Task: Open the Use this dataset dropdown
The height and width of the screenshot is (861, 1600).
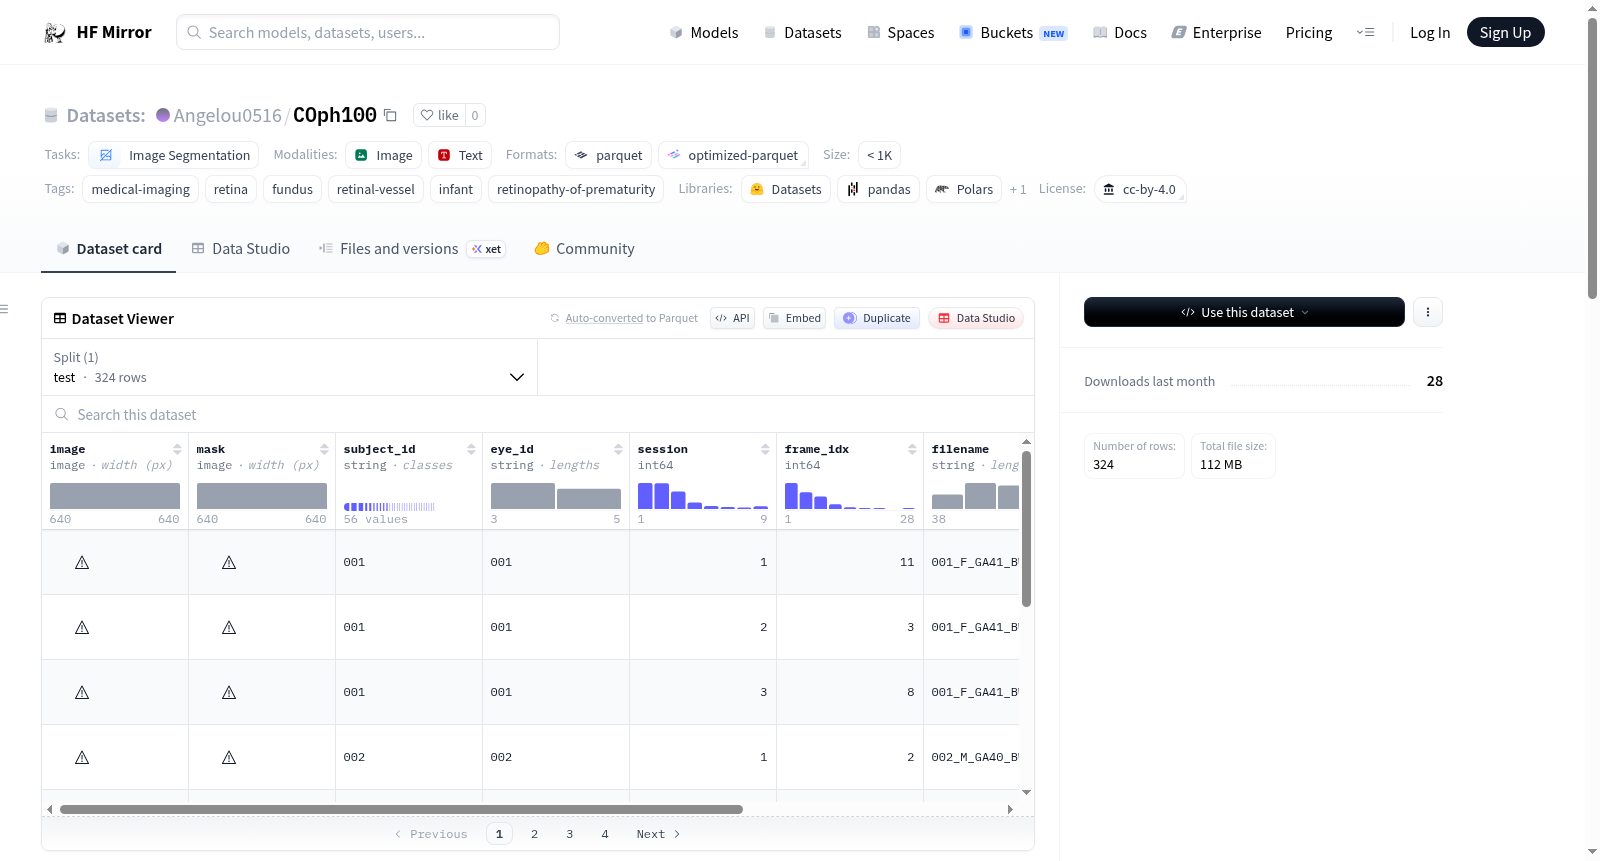Action: pos(1244,312)
